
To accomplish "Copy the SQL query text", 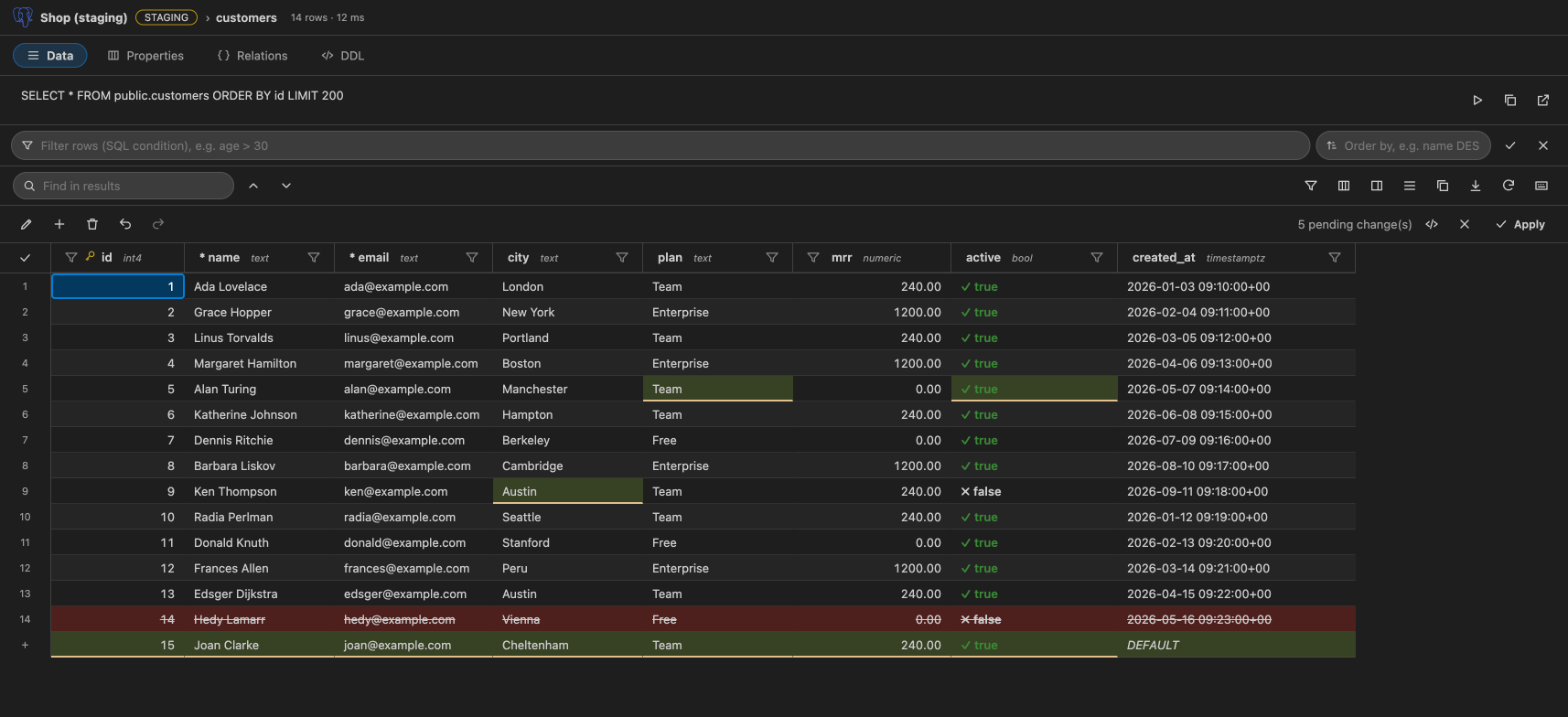I will (x=1510, y=100).
